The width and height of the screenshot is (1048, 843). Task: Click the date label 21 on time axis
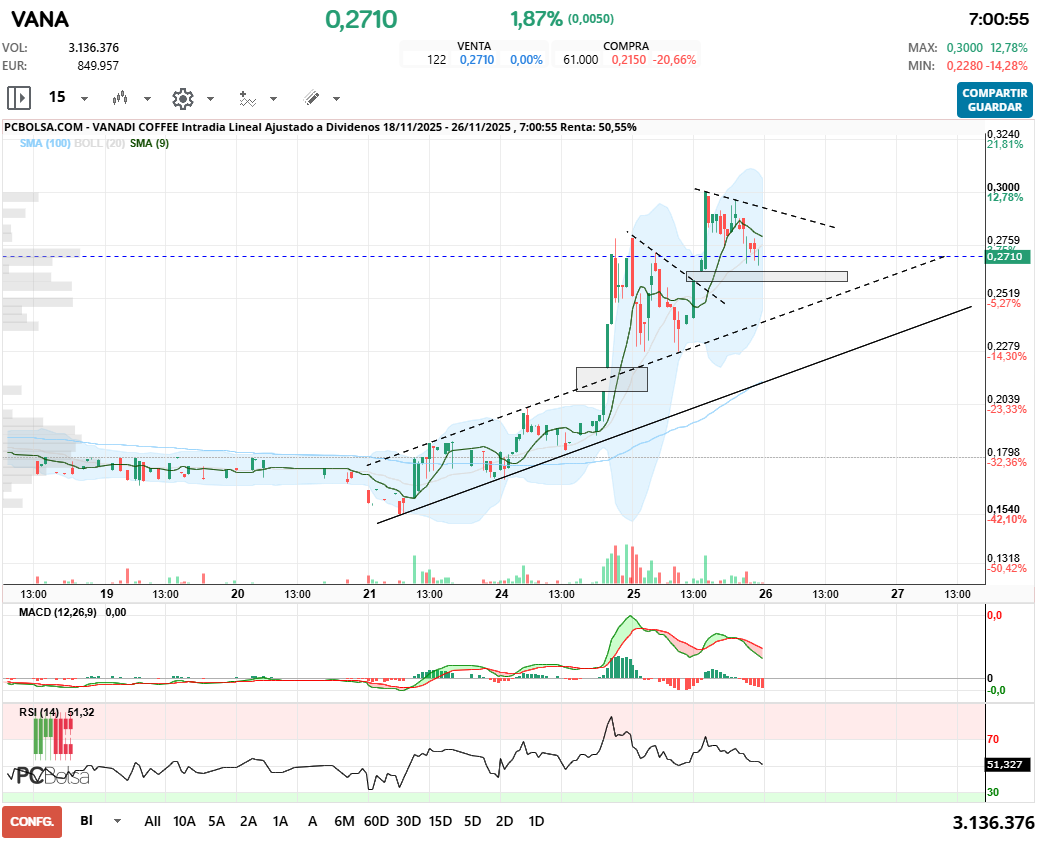pos(370,594)
